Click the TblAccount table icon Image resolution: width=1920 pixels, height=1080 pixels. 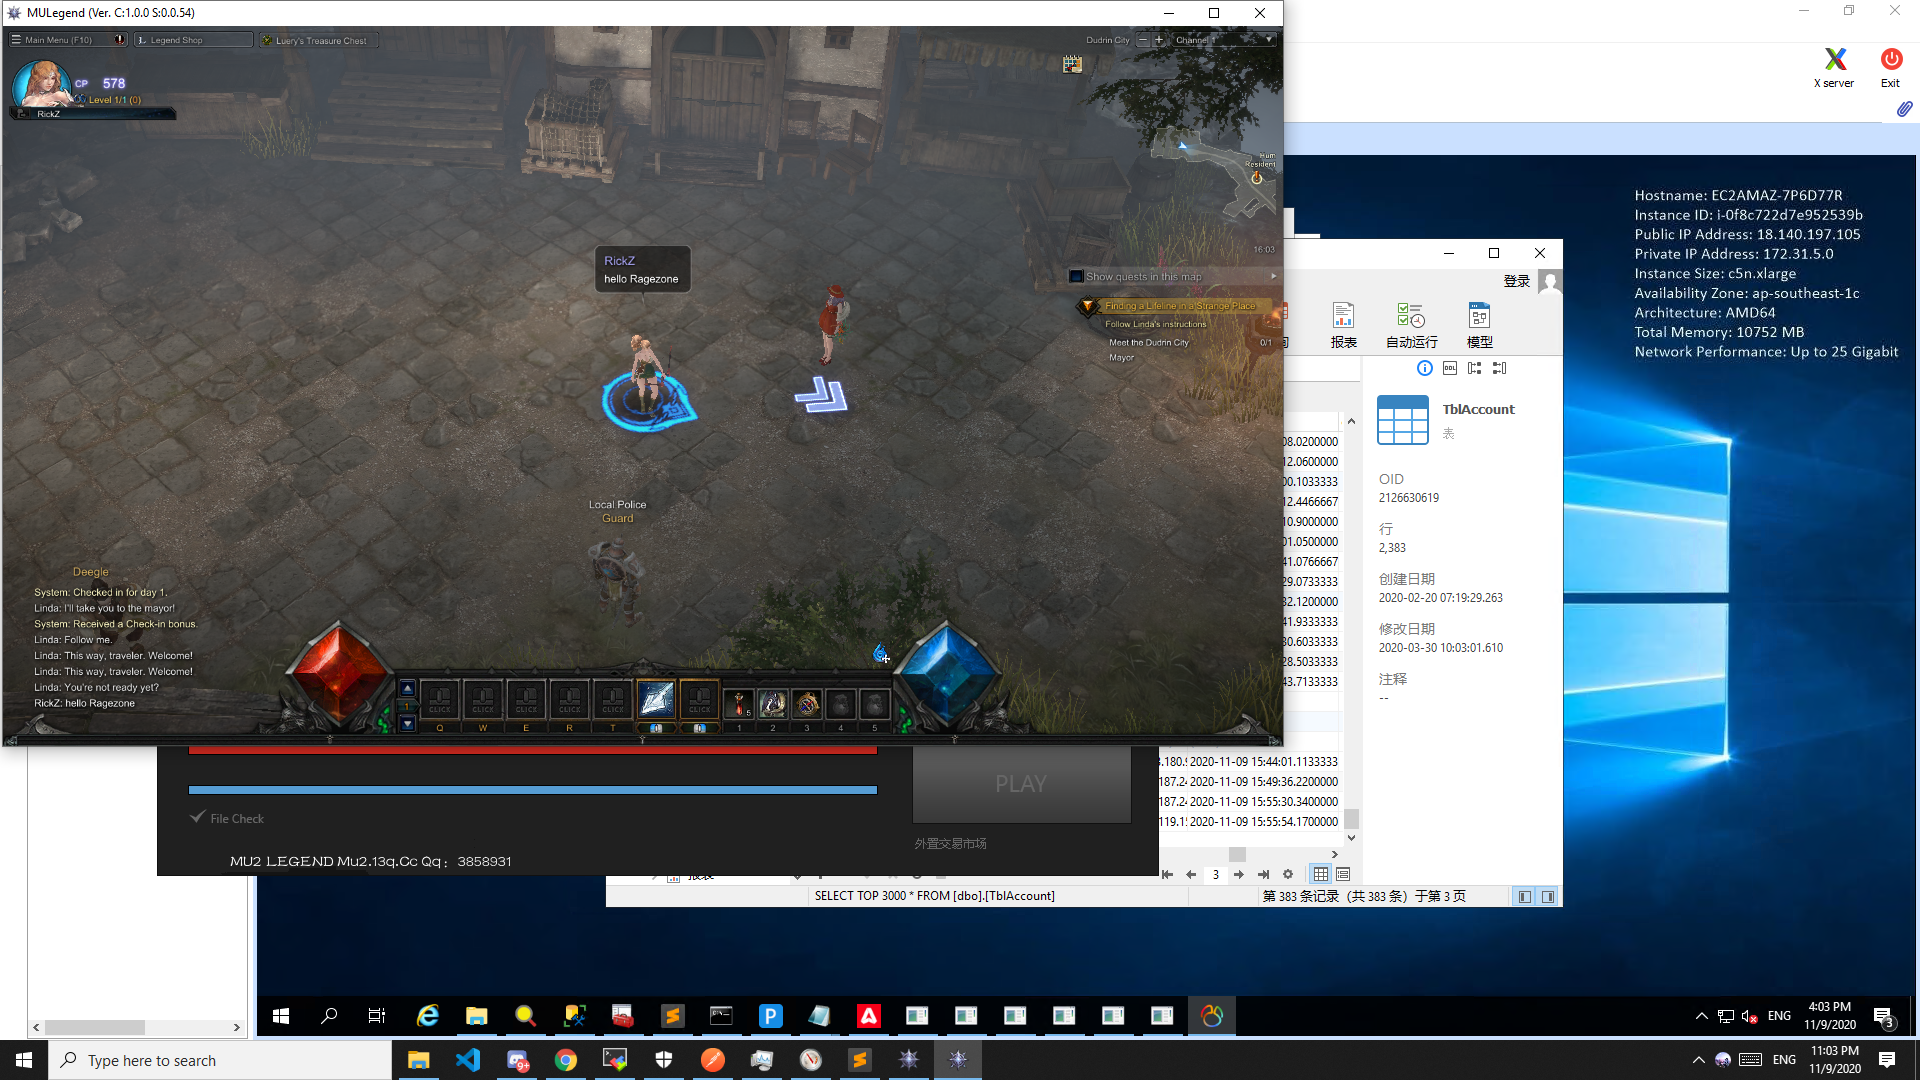click(1403, 417)
